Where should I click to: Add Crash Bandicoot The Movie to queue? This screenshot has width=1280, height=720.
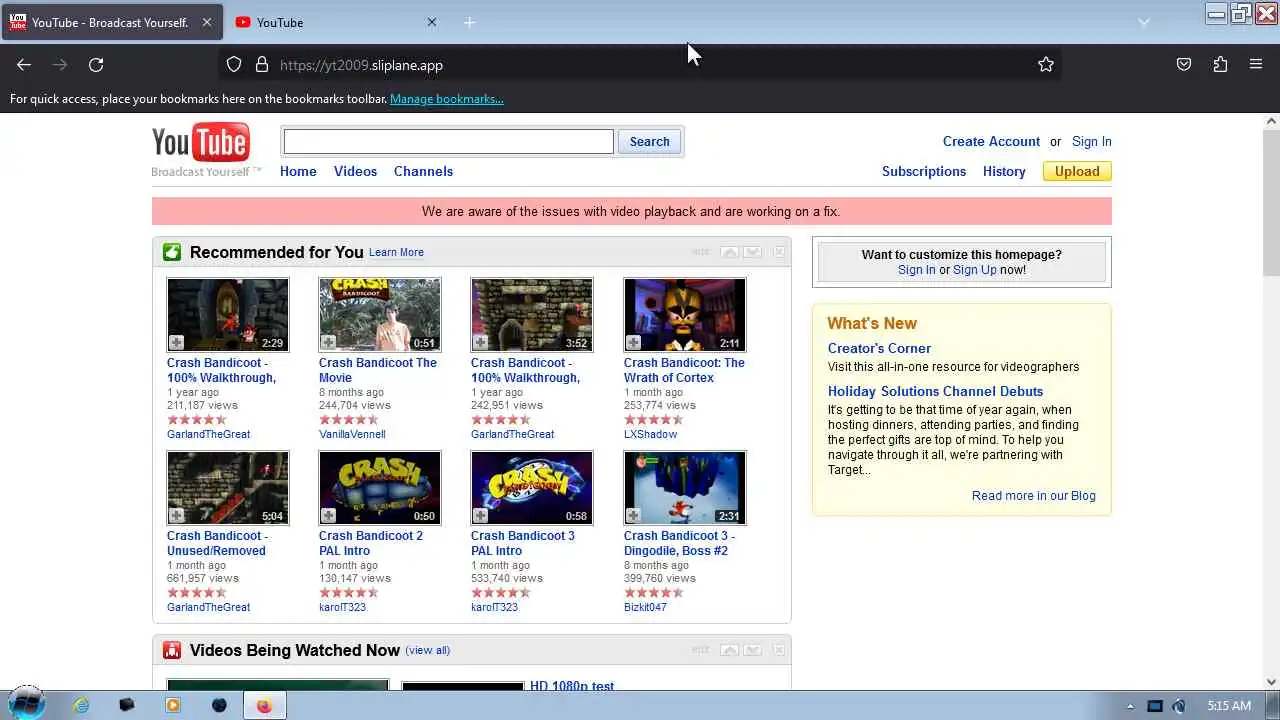point(328,343)
